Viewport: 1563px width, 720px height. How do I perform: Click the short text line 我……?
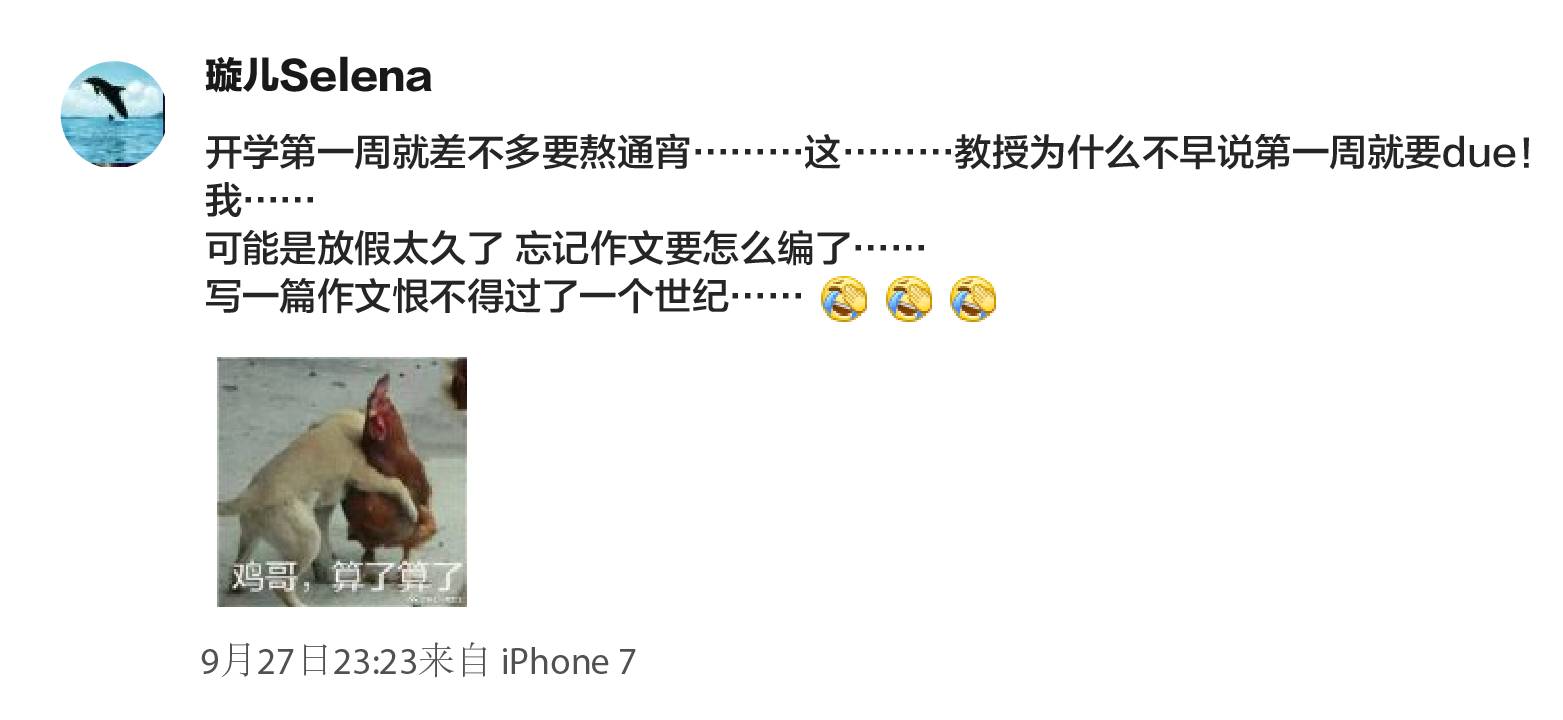point(260,201)
